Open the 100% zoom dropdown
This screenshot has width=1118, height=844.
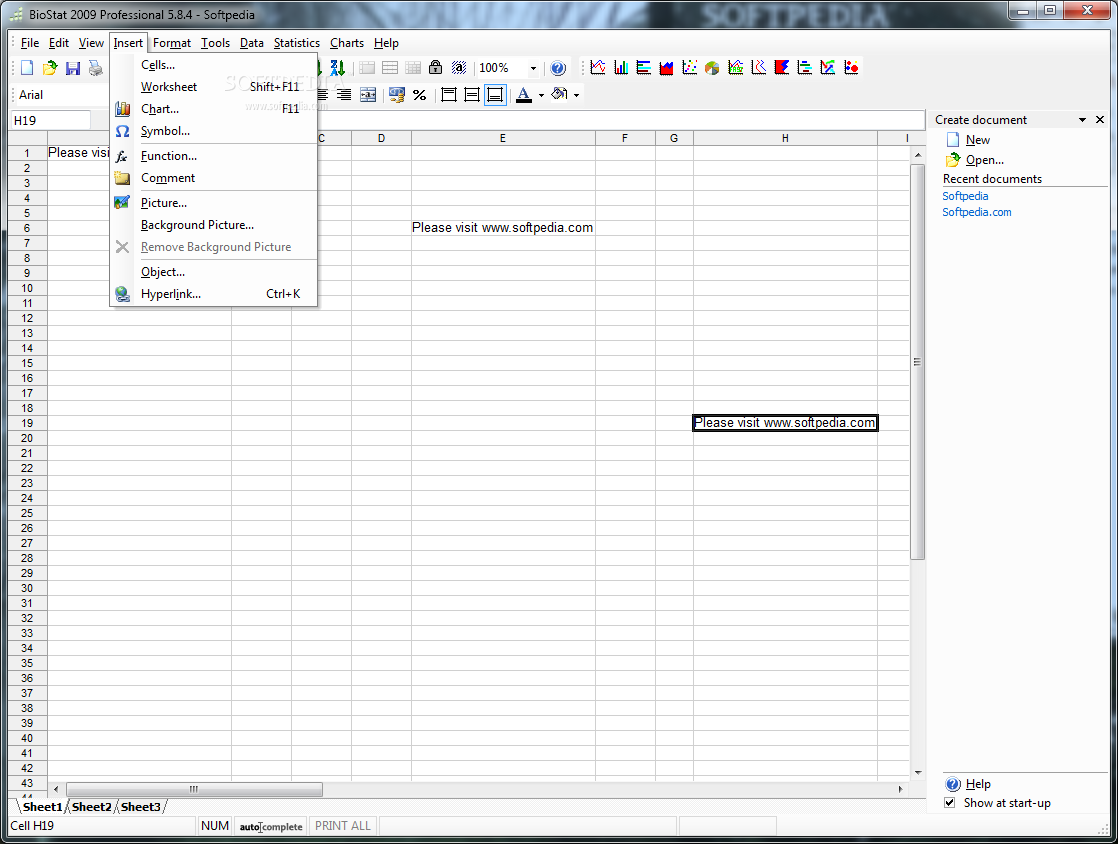coord(533,68)
